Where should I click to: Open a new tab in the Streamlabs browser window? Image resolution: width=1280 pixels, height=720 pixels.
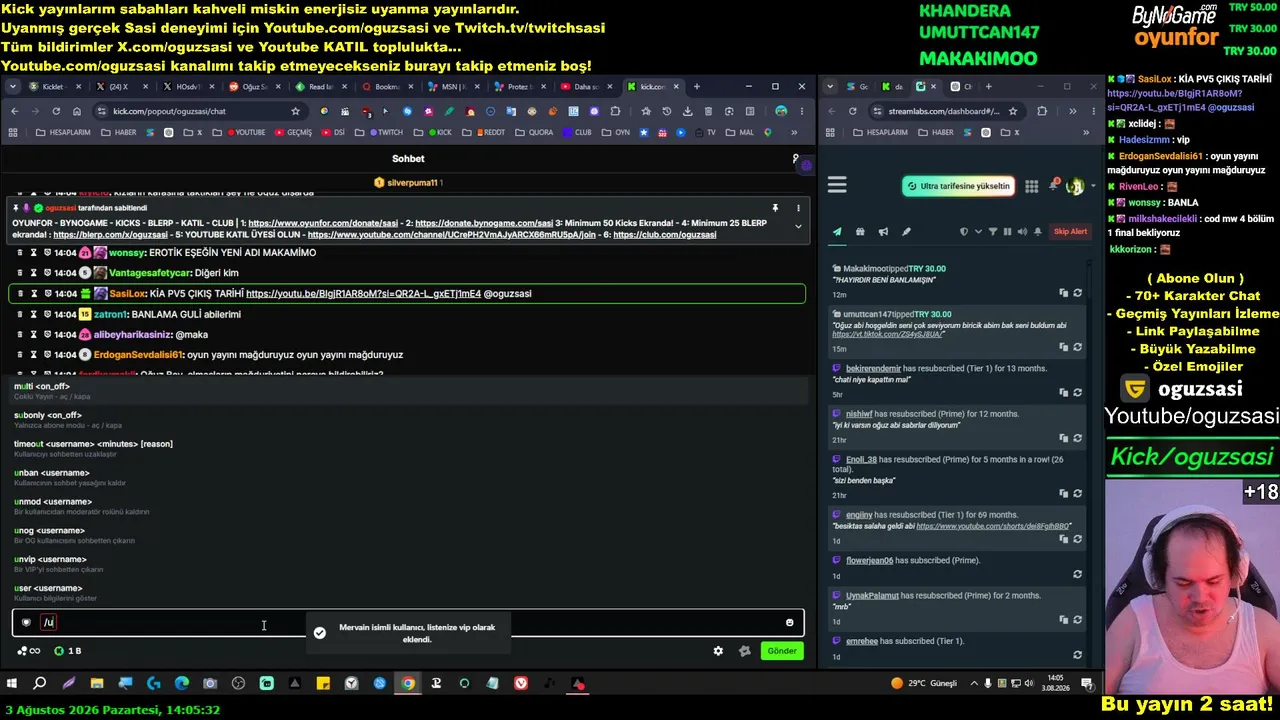pos(989,87)
